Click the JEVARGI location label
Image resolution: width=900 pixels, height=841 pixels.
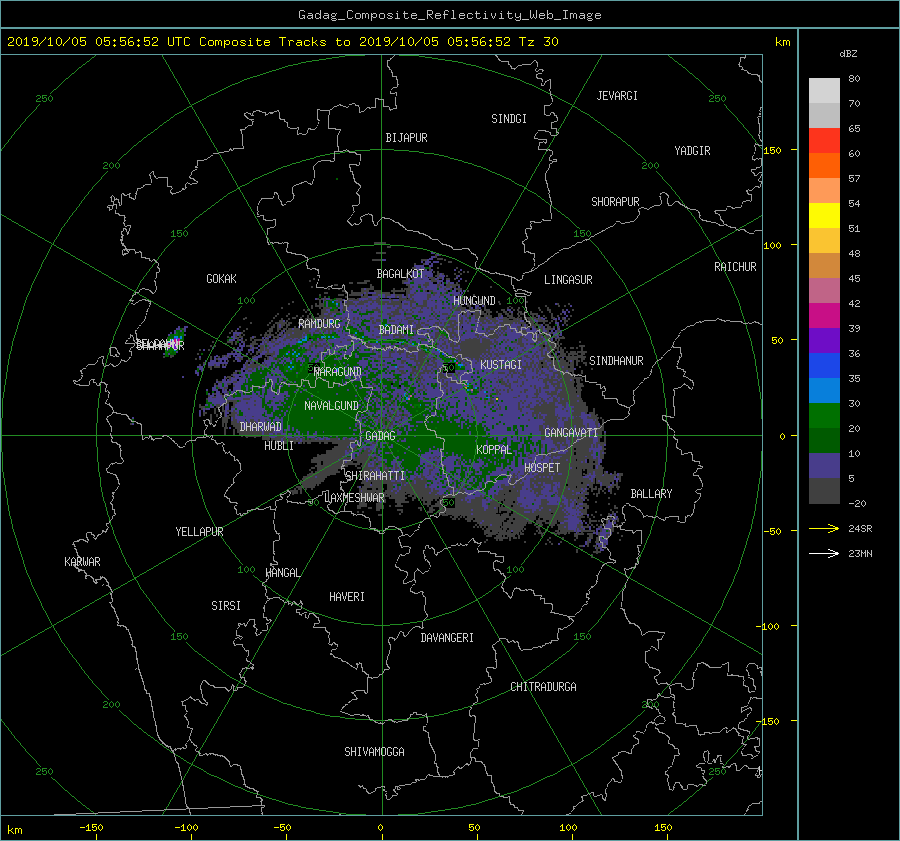(x=617, y=96)
